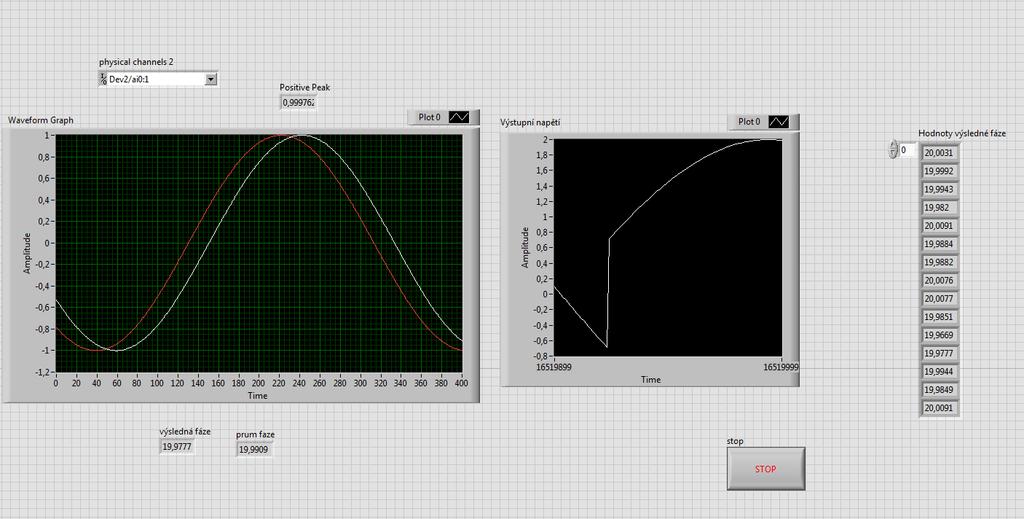
Task: Click y-axis minimum -0,8 on Výstupní napětí graph
Action: coord(541,356)
